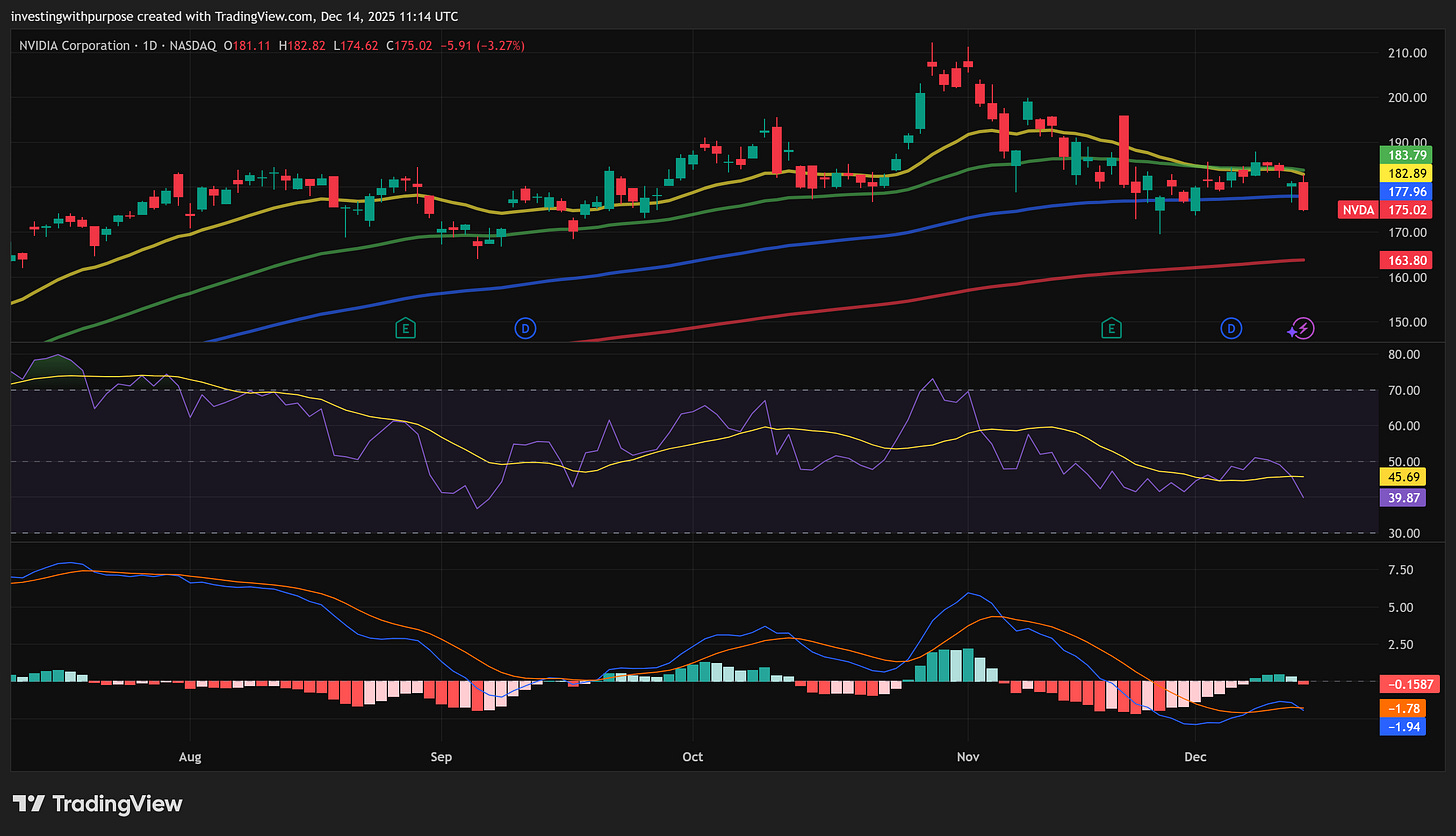Click the red 175.02 last price label
Viewport: 1456px width, 836px height.
click(x=1405, y=210)
